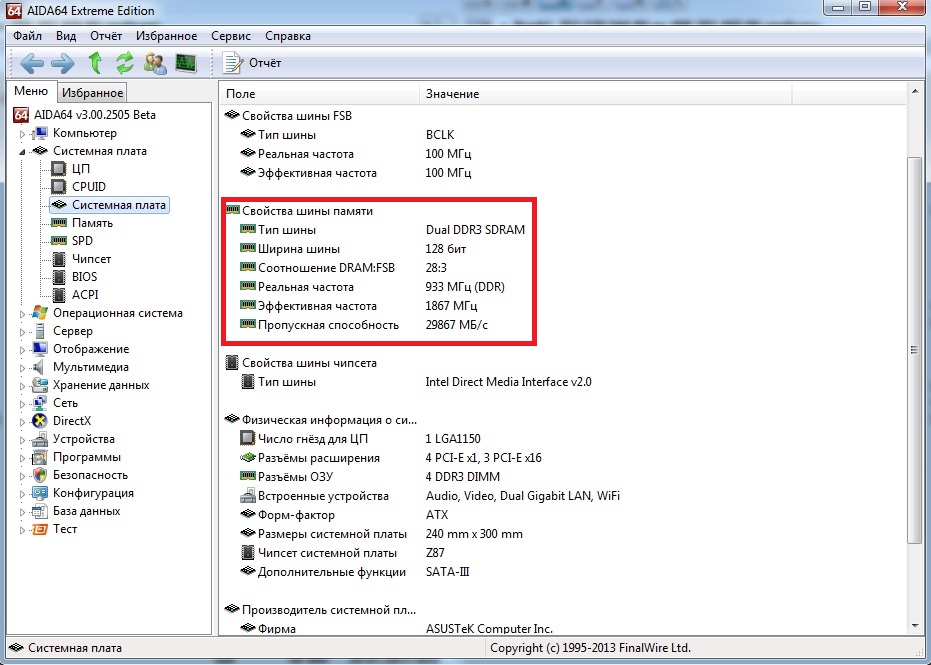Select DirectX in the sidebar tree
Viewport: 931px width, 665px height.
(71, 421)
